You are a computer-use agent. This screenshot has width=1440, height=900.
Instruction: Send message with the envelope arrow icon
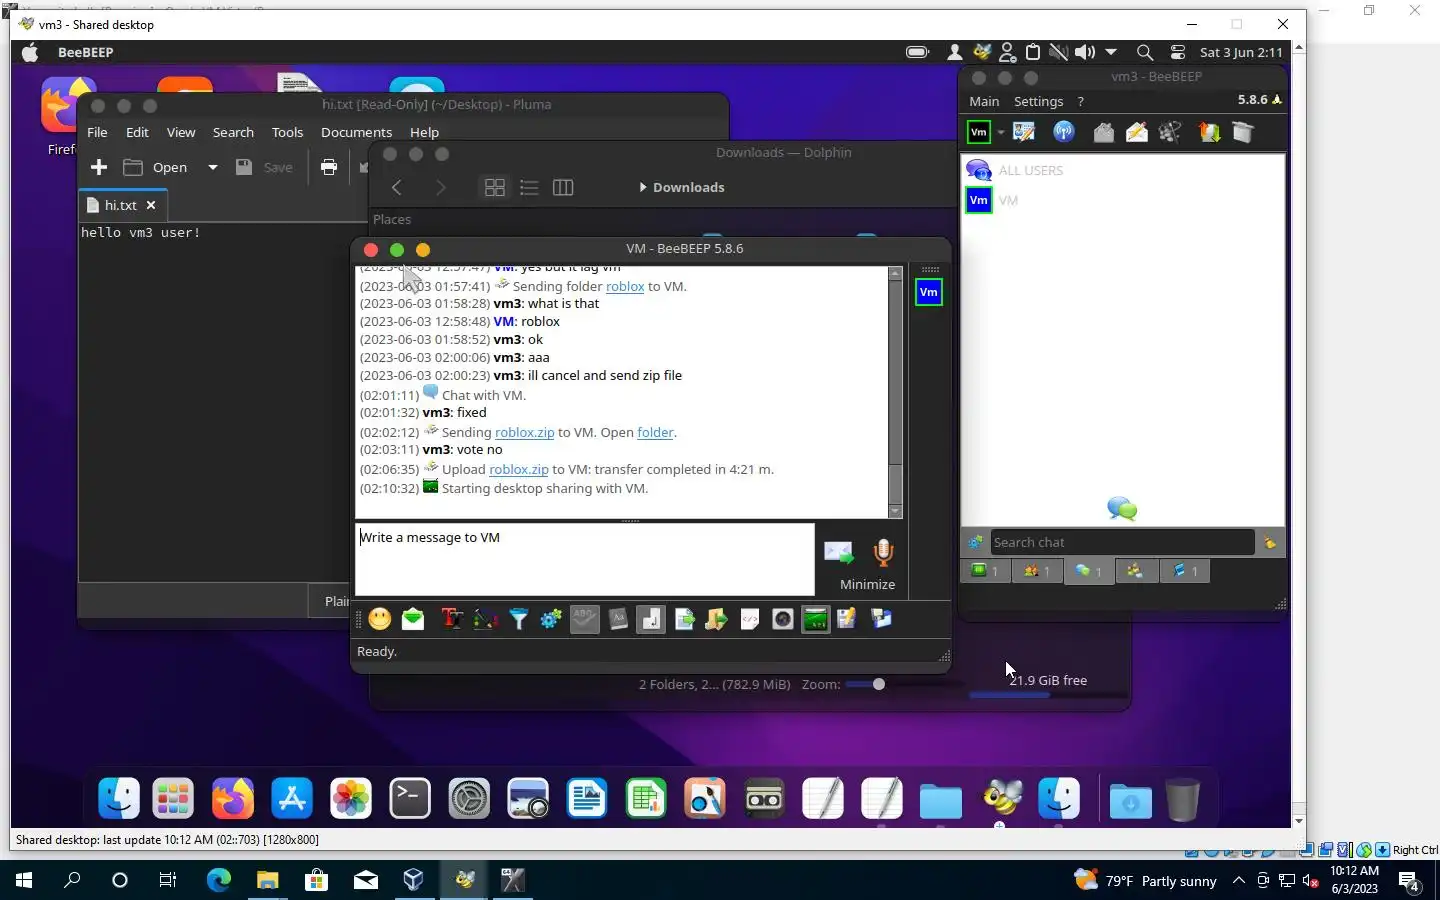pos(838,552)
